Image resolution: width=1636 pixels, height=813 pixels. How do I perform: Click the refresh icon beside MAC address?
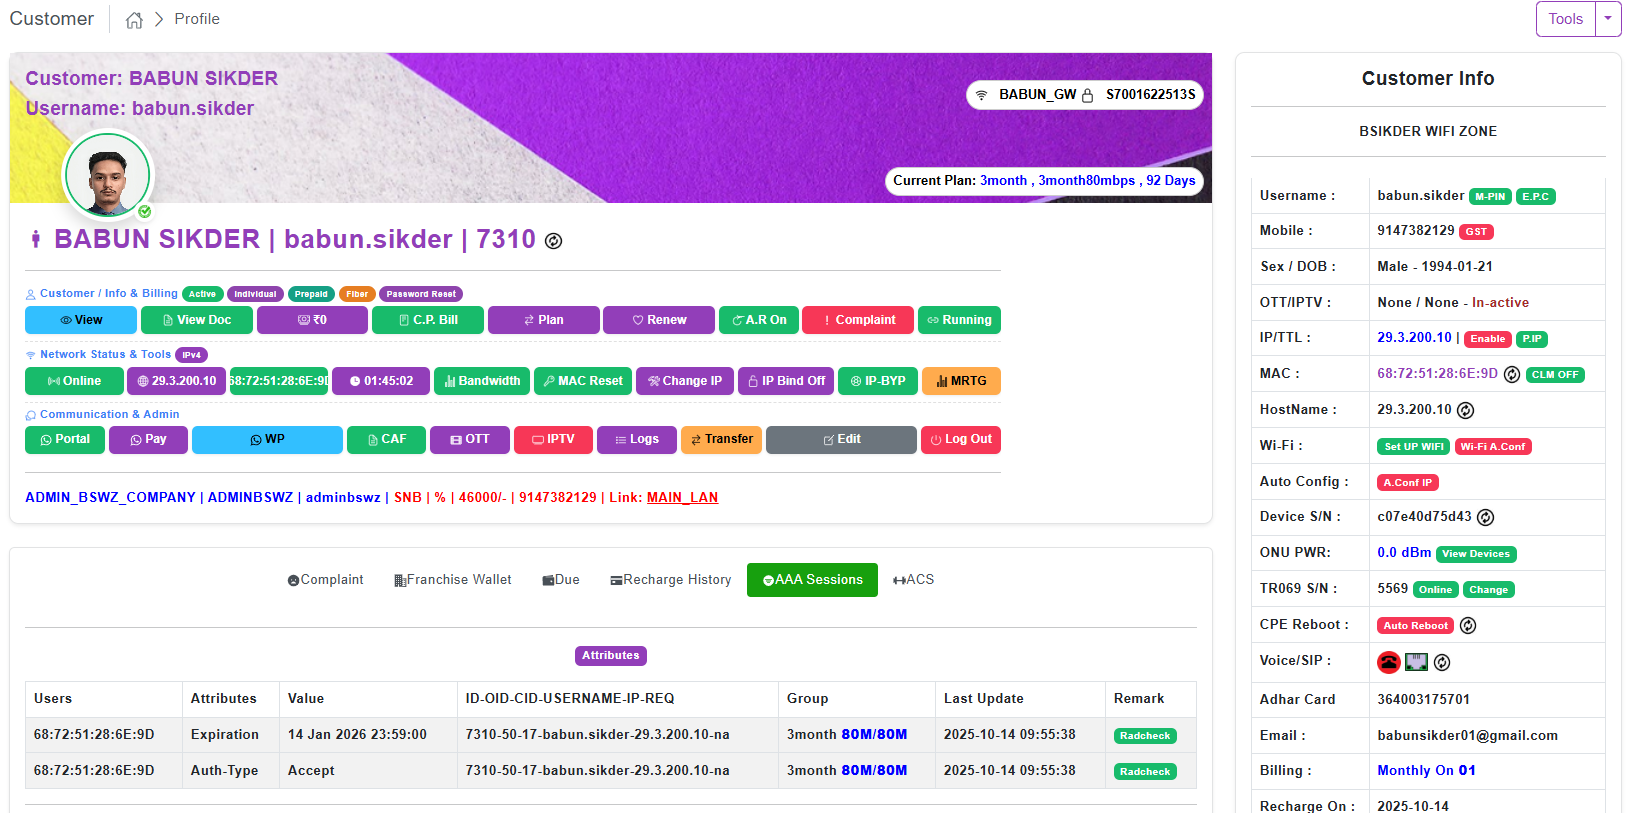1512,375
